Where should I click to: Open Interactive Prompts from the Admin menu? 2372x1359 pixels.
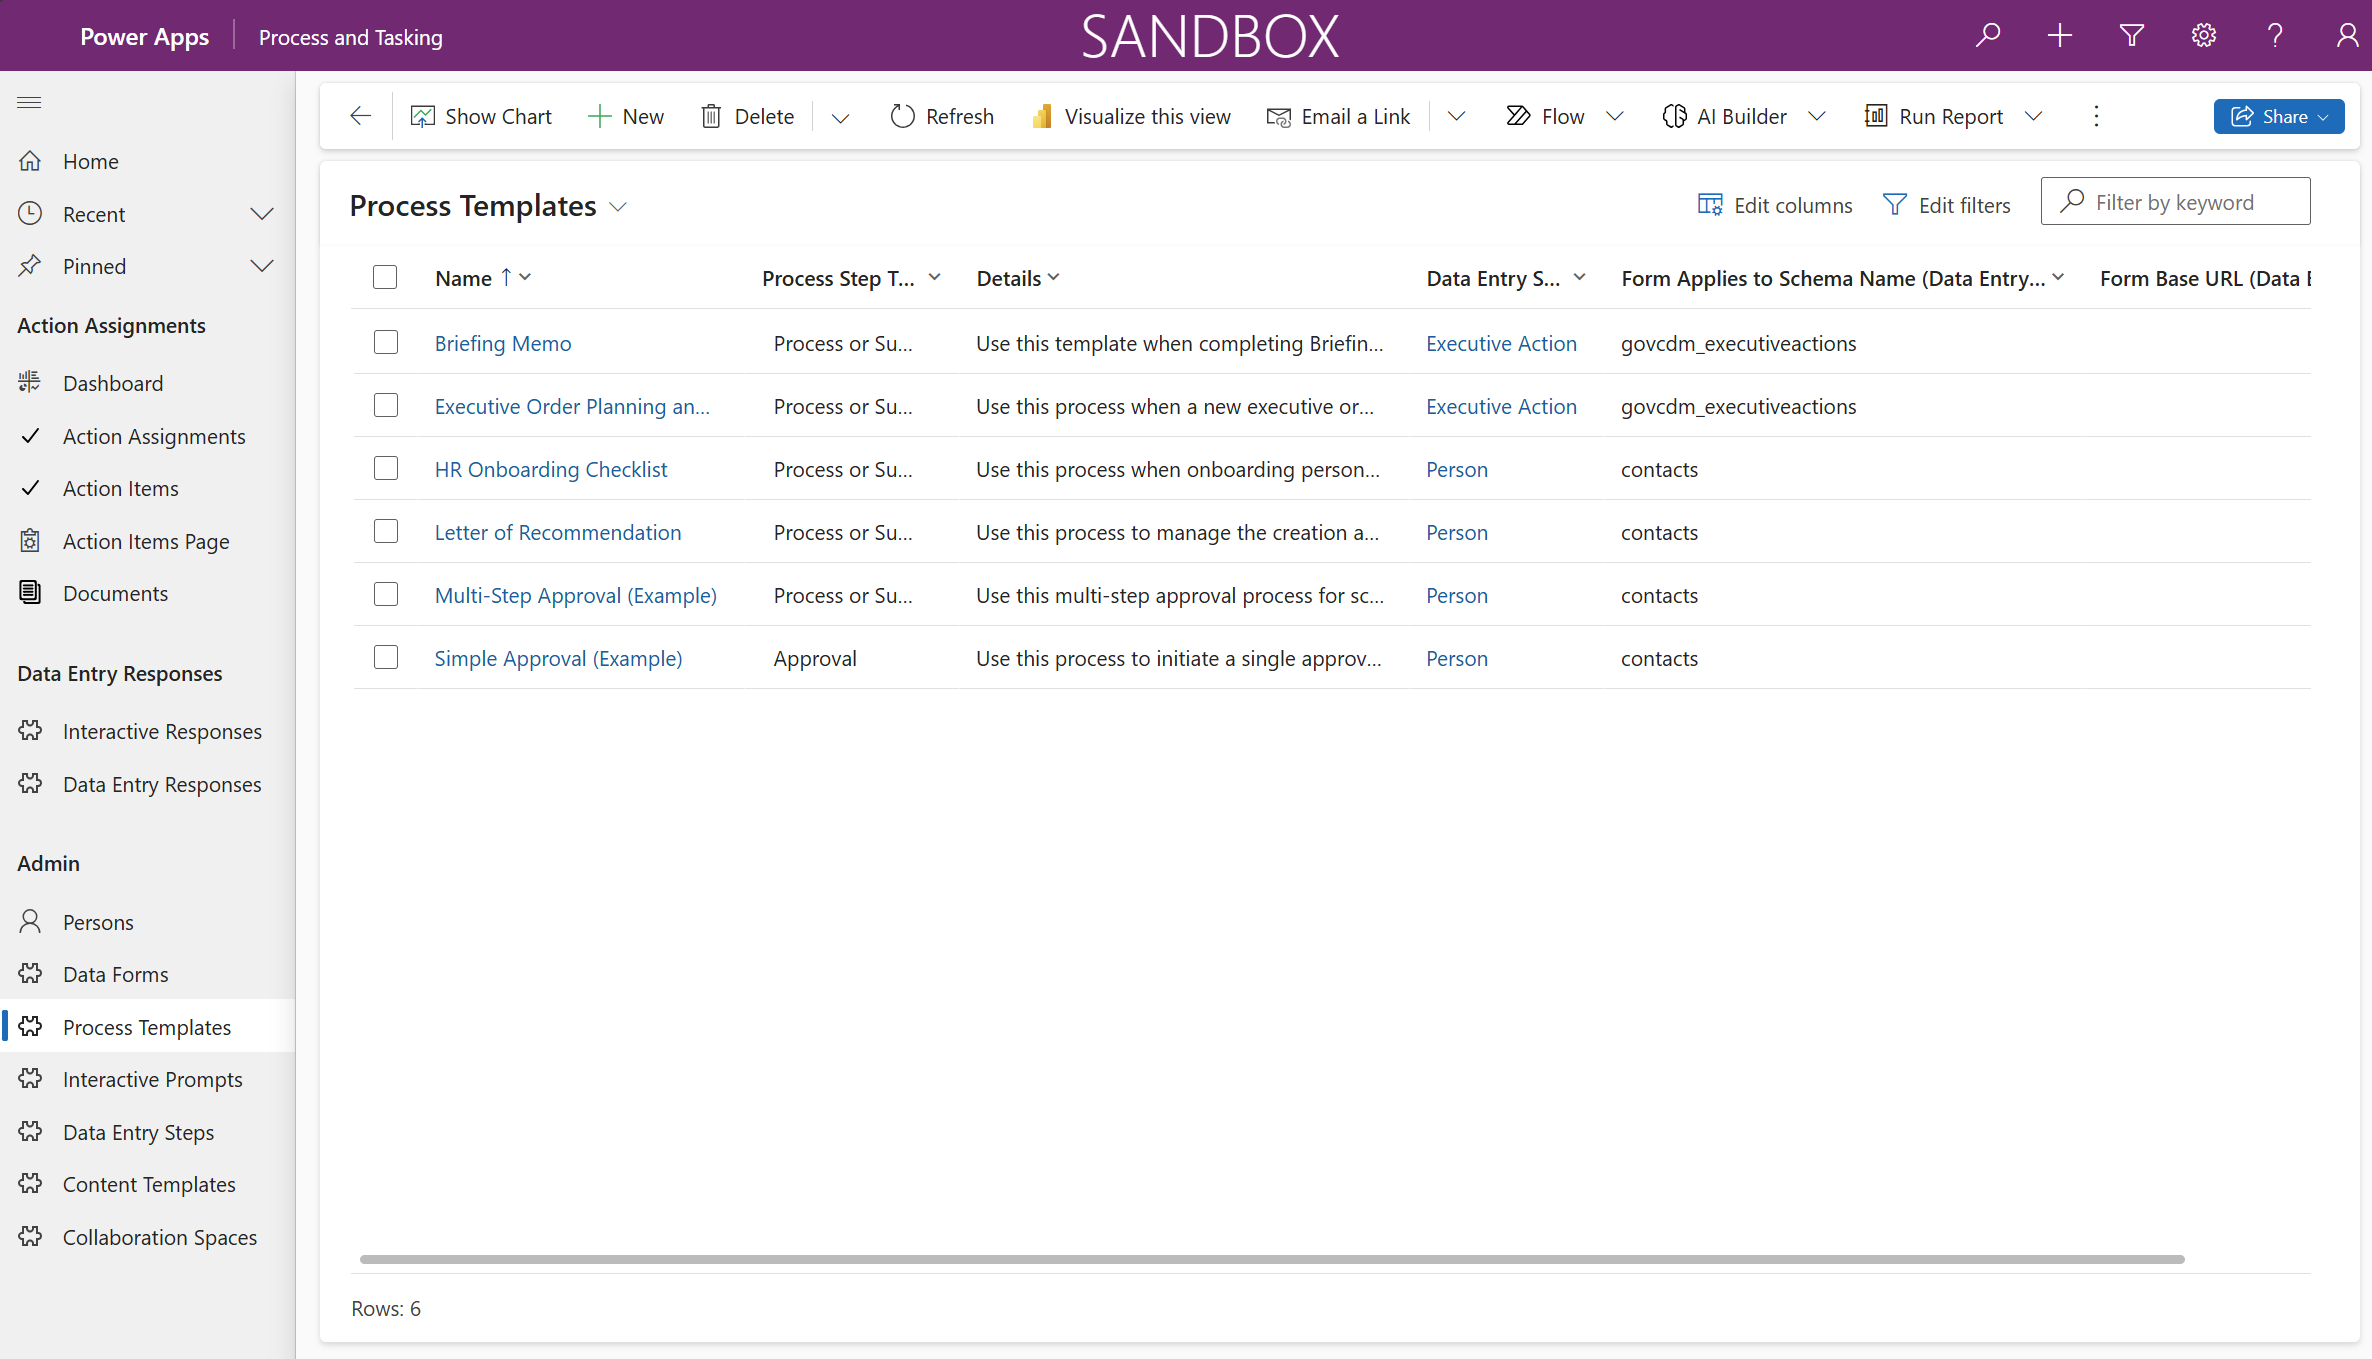[x=152, y=1079]
